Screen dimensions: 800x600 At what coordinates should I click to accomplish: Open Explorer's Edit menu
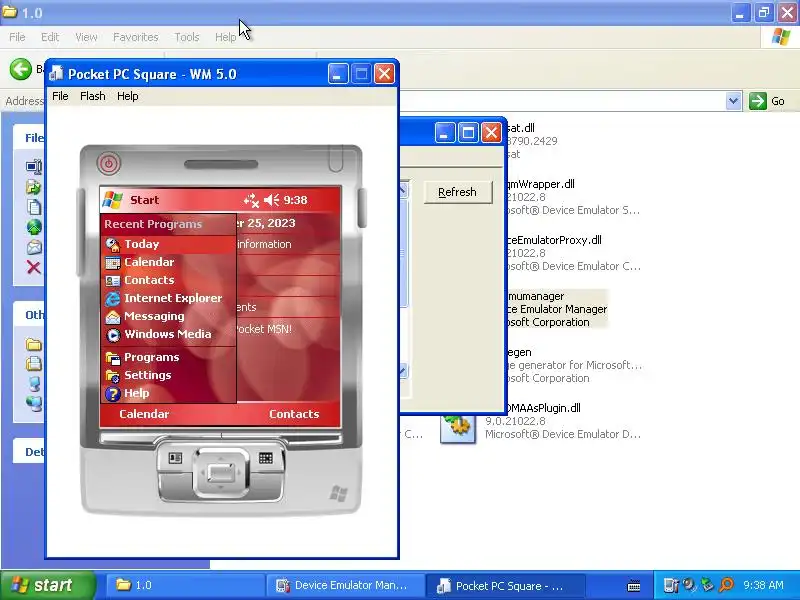[50, 37]
